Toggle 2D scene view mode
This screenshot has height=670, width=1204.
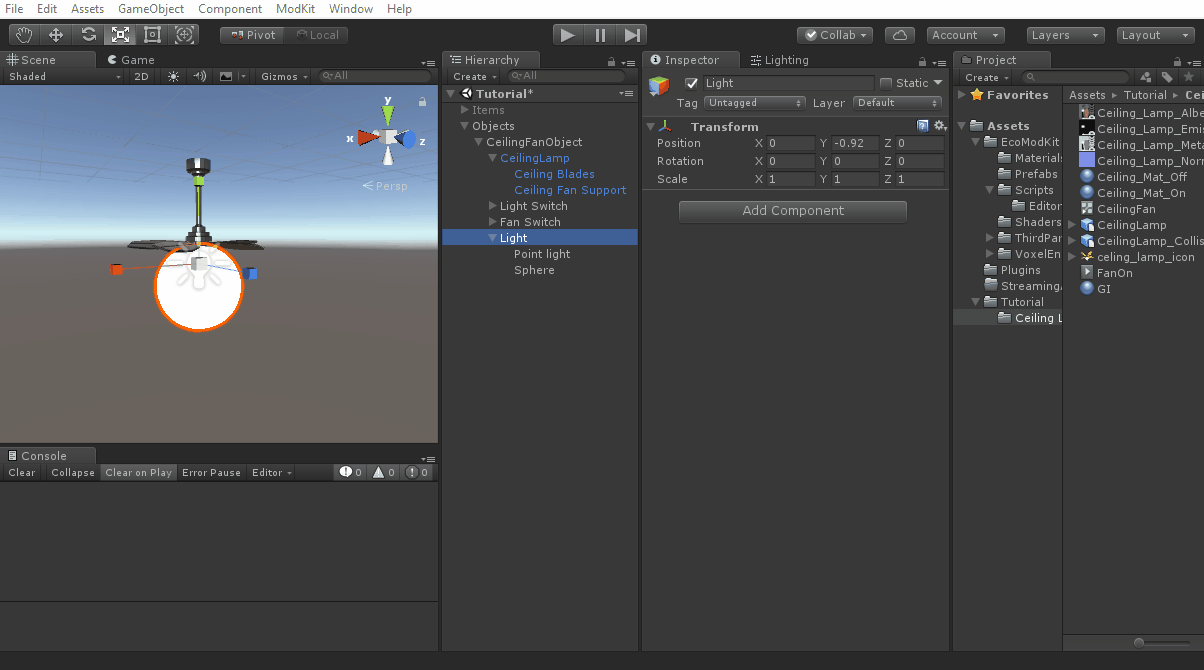tap(141, 76)
